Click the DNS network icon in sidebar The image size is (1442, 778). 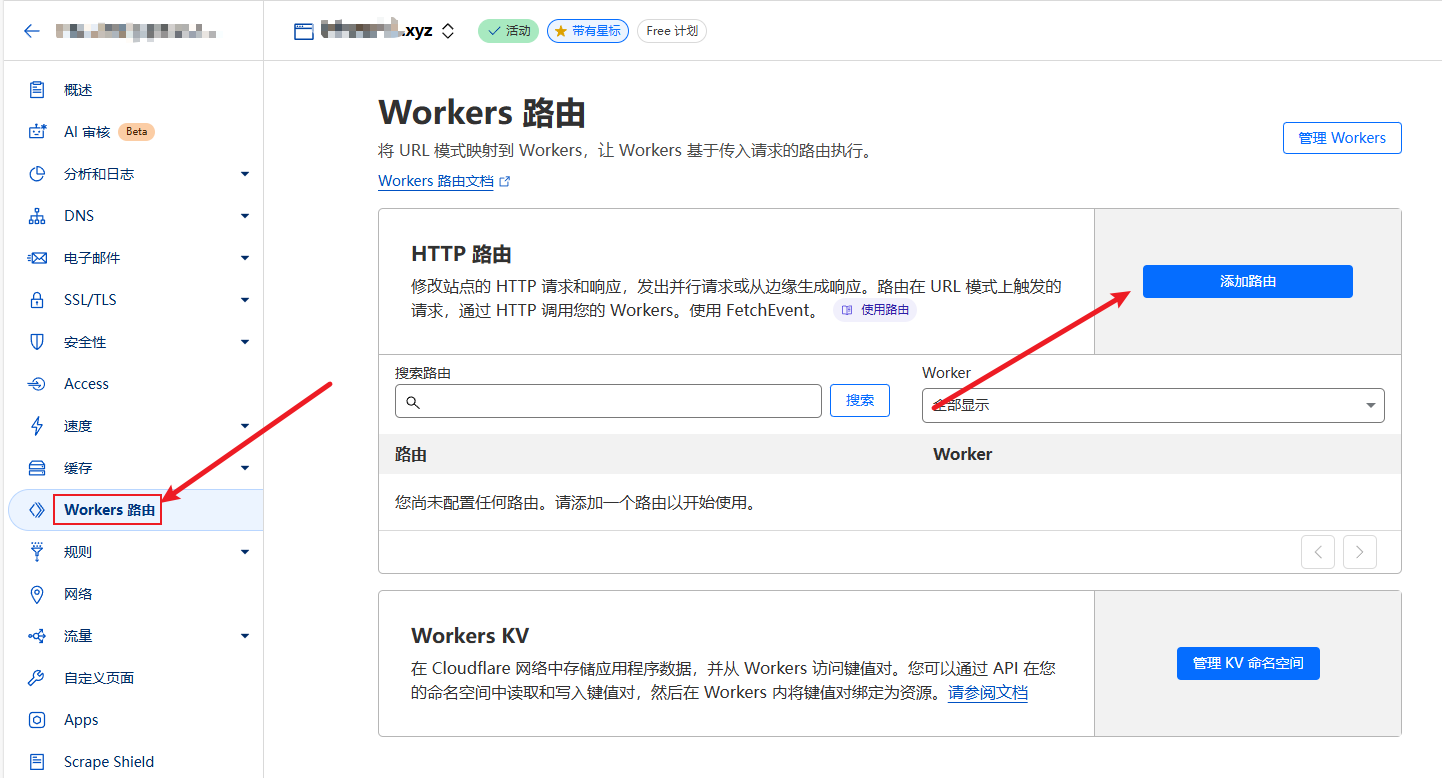[37, 216]
